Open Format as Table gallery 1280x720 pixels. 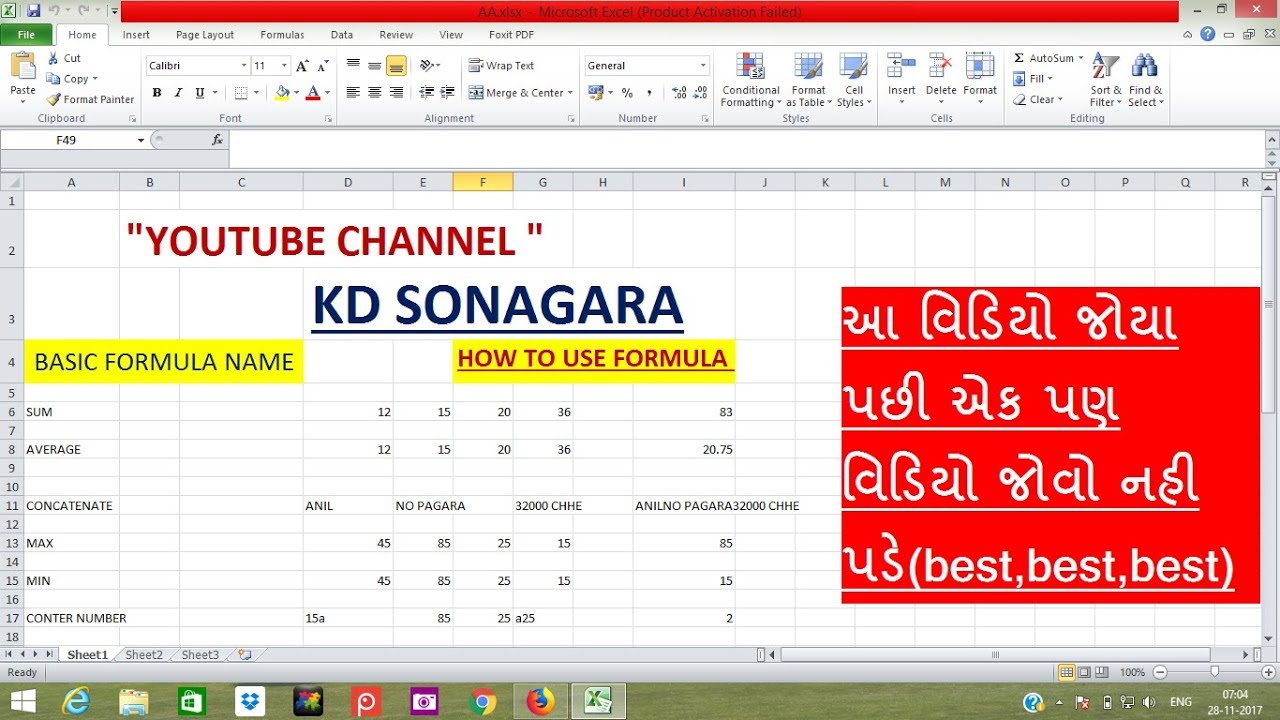click(x=808, y=80)
